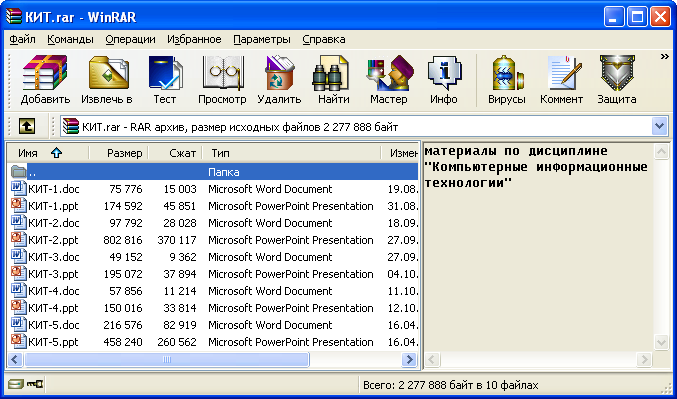The width and height of the screenshot is (677, 399).
Task: Click the file list scroll right arrow
Action: tap(409, 359)
